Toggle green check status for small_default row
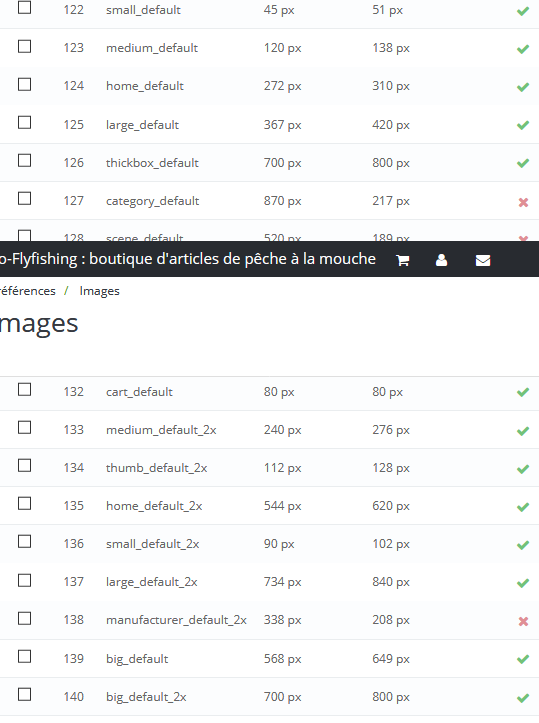Screen dimensions: 539x723 [523, 11]
